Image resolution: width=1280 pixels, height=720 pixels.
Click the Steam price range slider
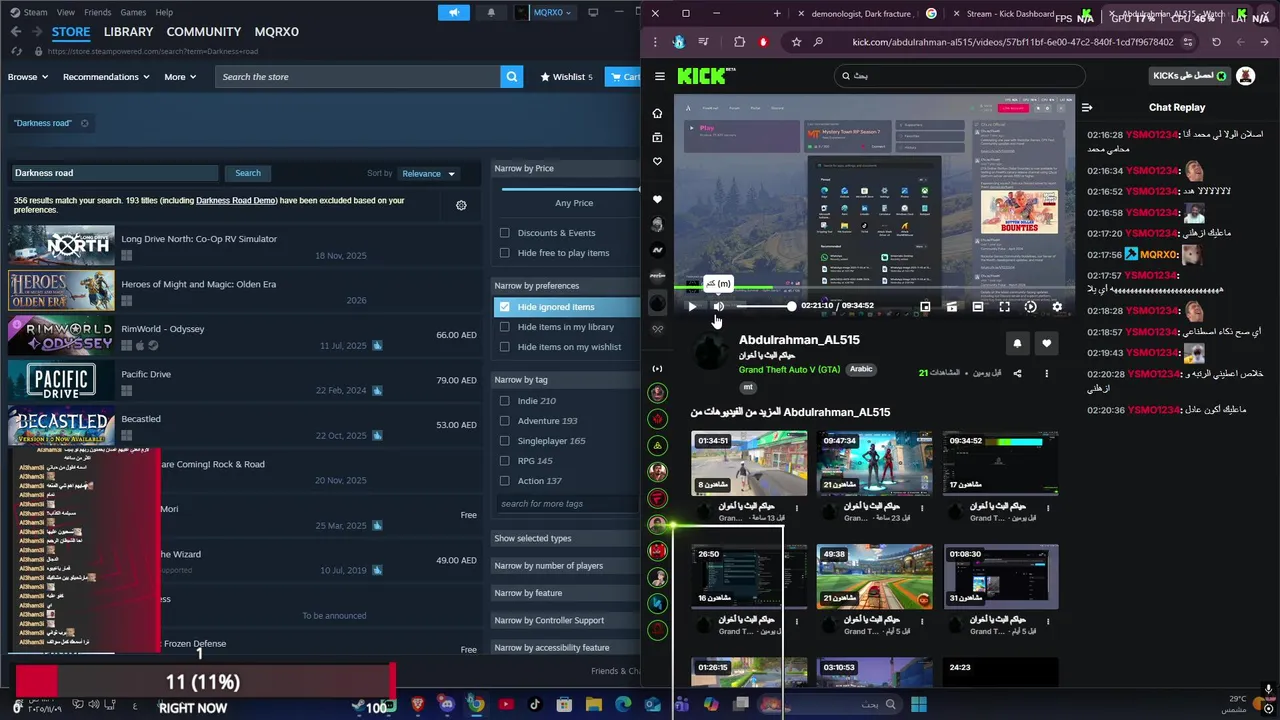(x=570, y=188)
